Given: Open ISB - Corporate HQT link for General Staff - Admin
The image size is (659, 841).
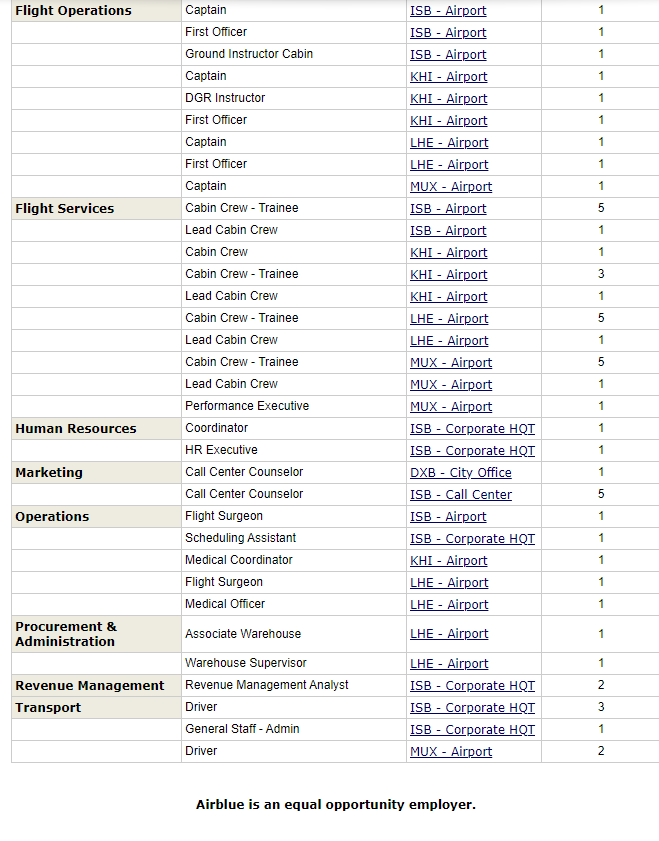Looking at the screenshot, I should click(x=472, y=729).
